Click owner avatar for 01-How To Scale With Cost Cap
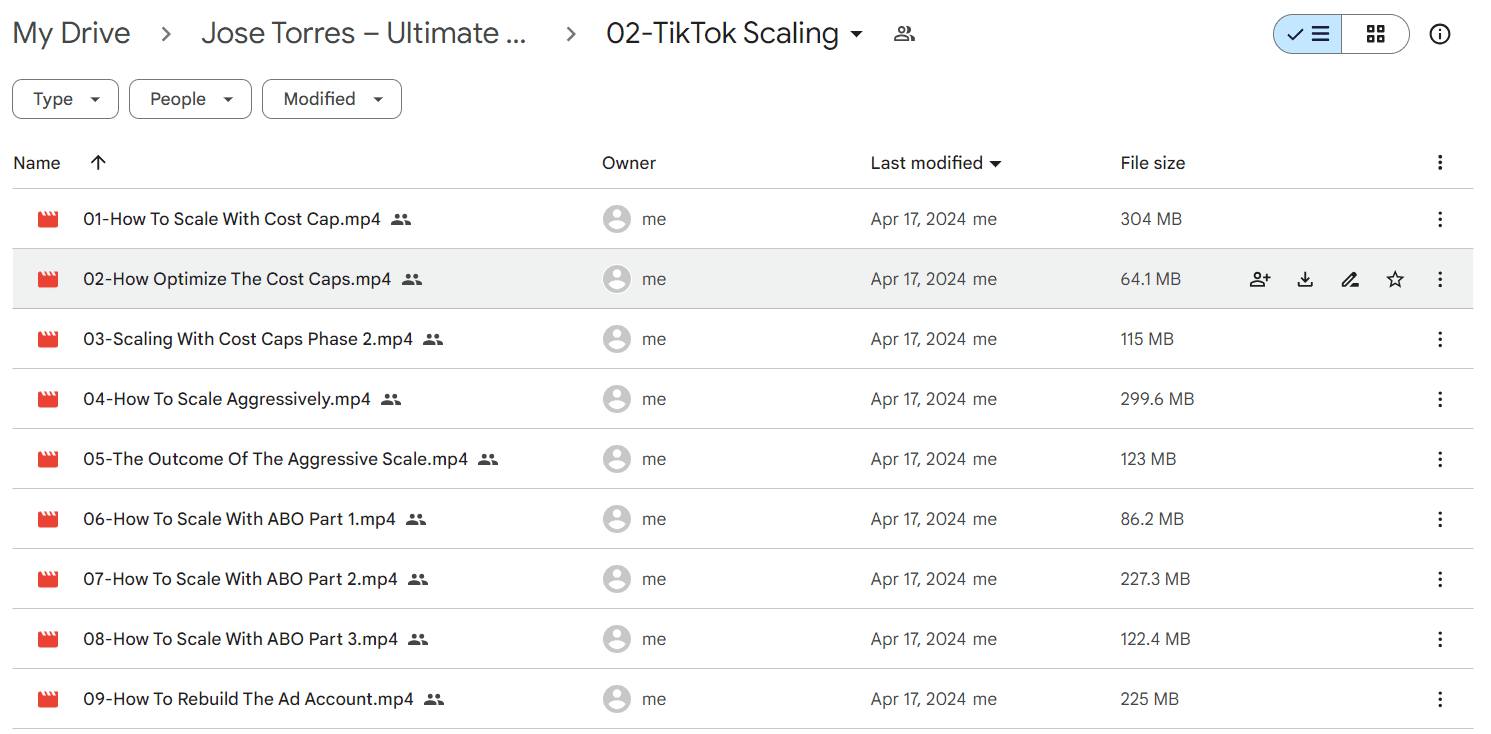The width and height of the screenshot is (1491, 734). pos(617,219)
